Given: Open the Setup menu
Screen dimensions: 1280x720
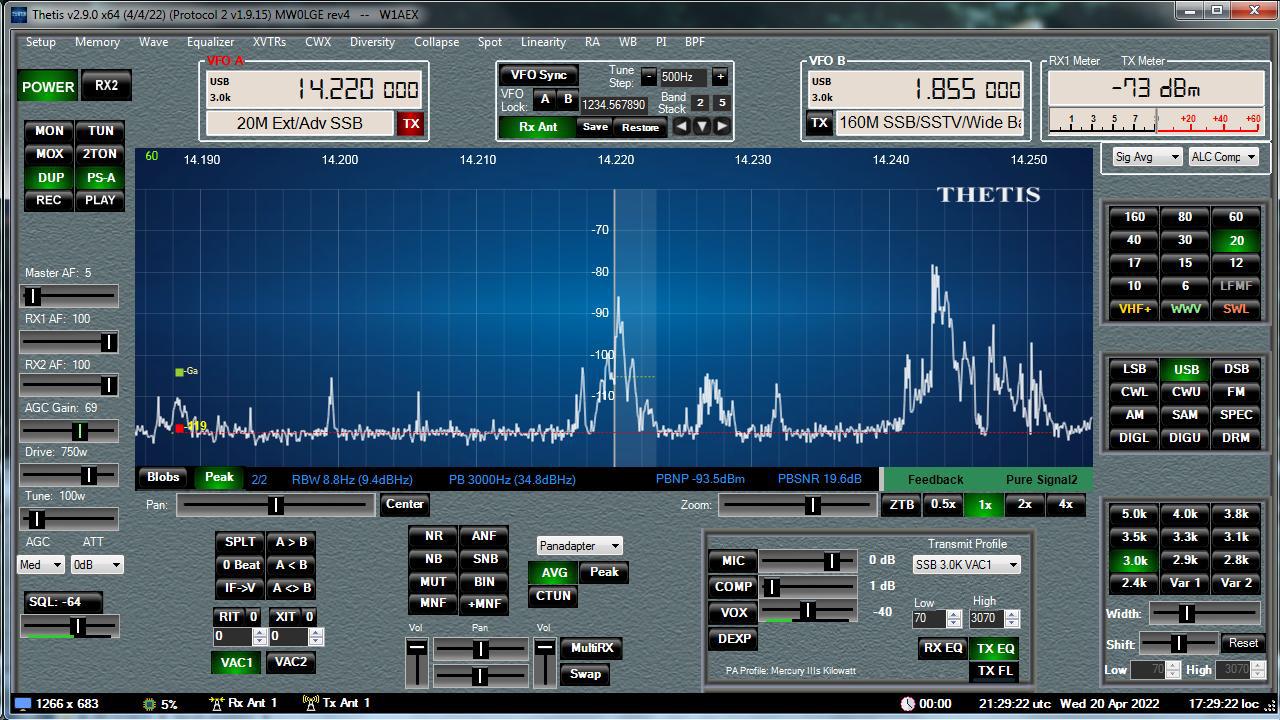Looking at the screenshot, I should [41, 42].
